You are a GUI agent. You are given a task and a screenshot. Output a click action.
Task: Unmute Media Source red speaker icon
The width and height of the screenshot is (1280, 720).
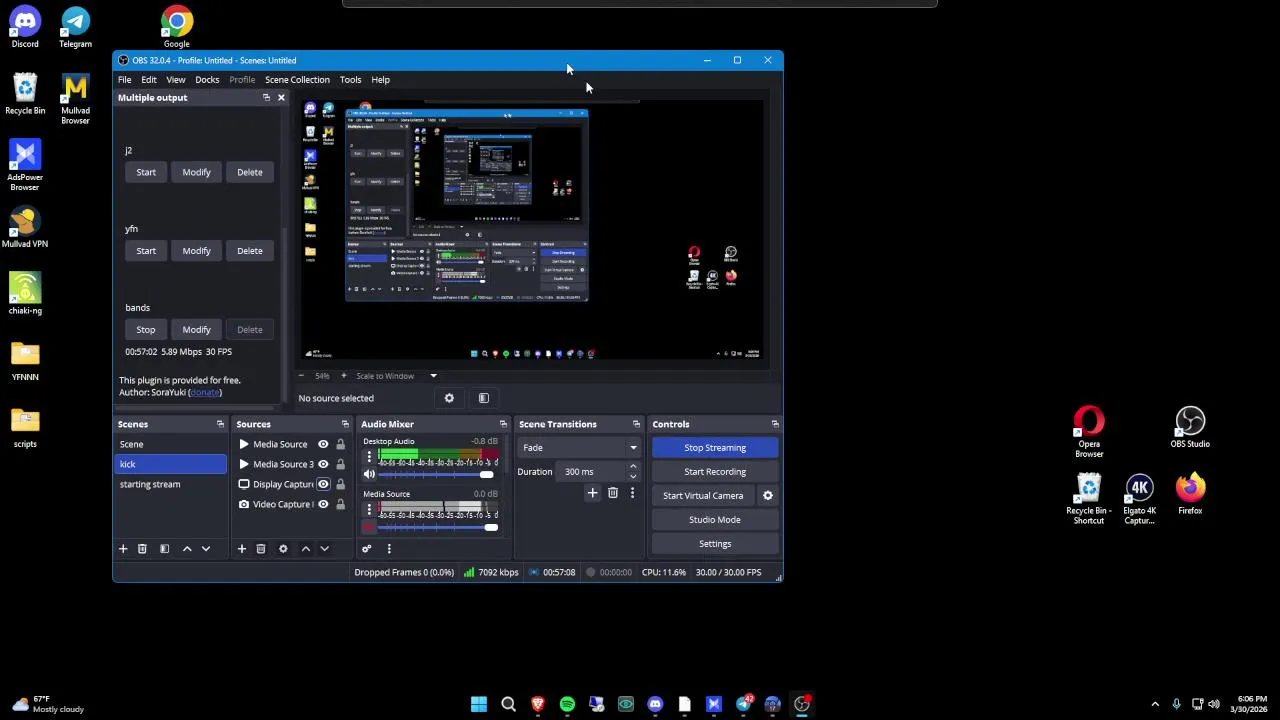(x=369, y=527)
